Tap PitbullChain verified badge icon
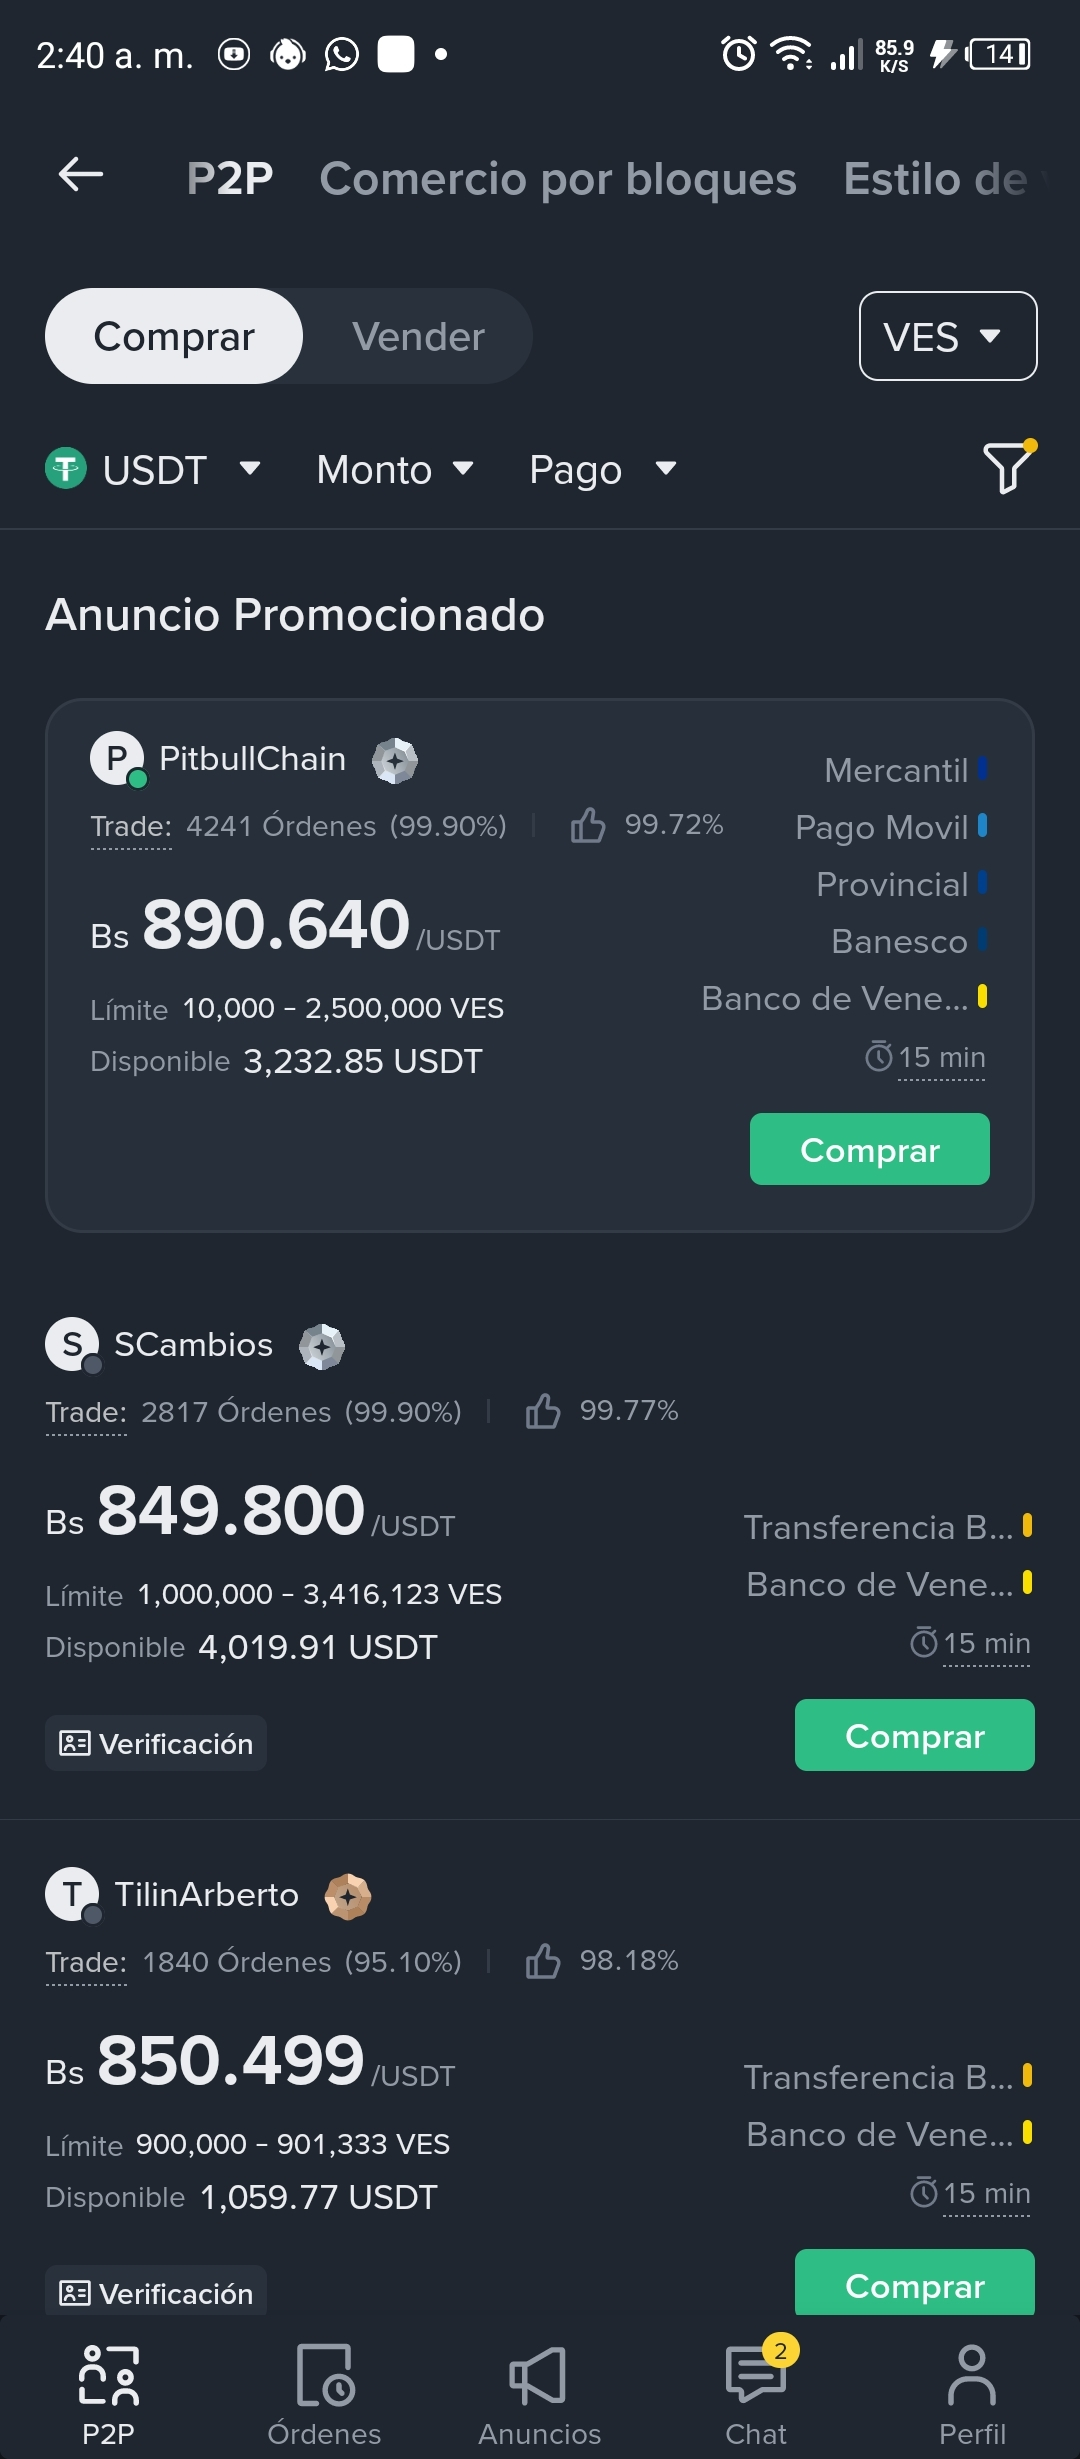Screen dimensions: 1080x2459 pyautogui.click(x=395, y=760)
